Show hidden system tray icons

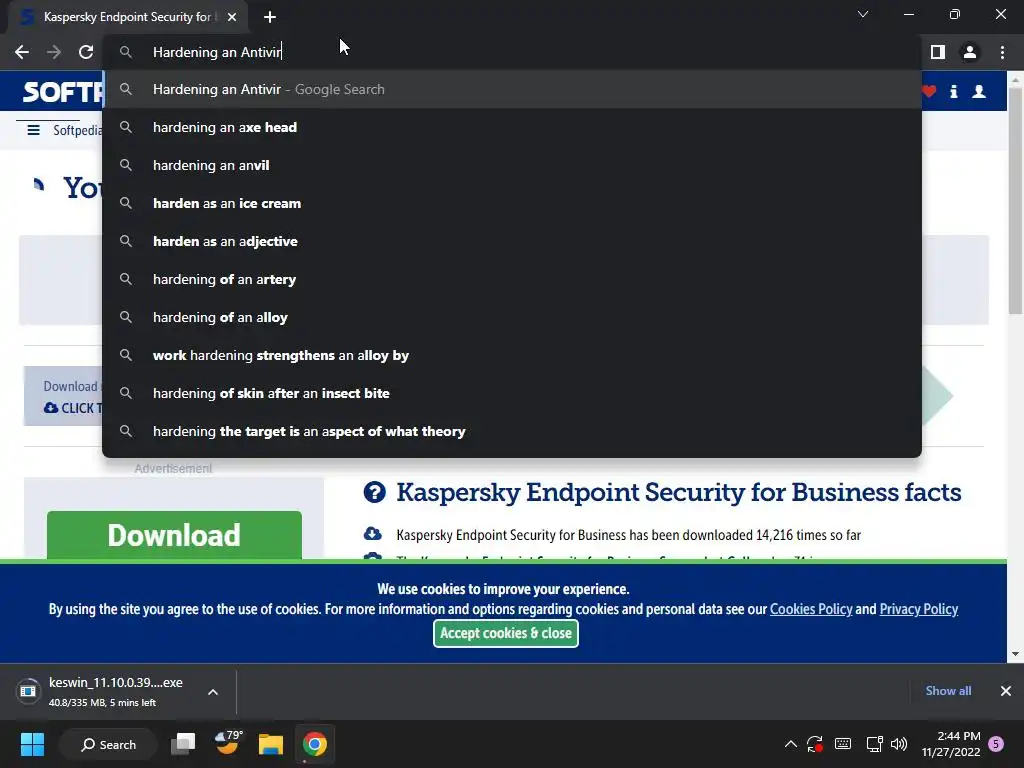(x=790, y=744)
